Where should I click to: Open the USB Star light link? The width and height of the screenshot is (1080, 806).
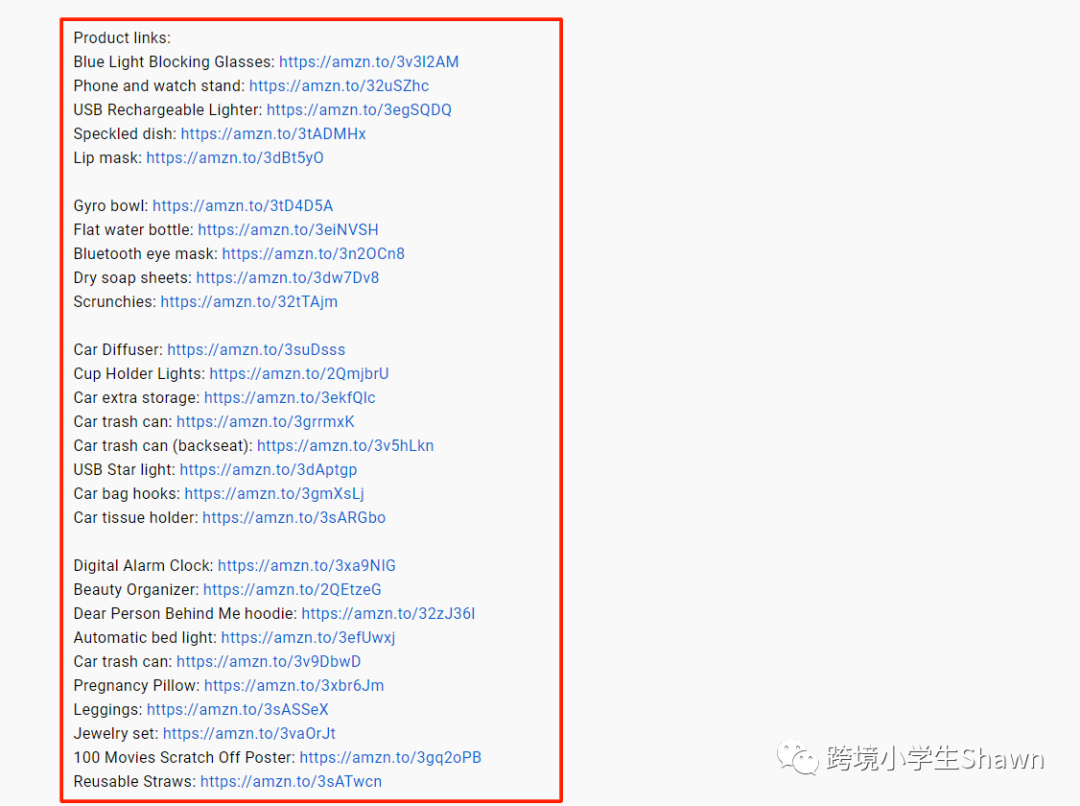(268, 470)
